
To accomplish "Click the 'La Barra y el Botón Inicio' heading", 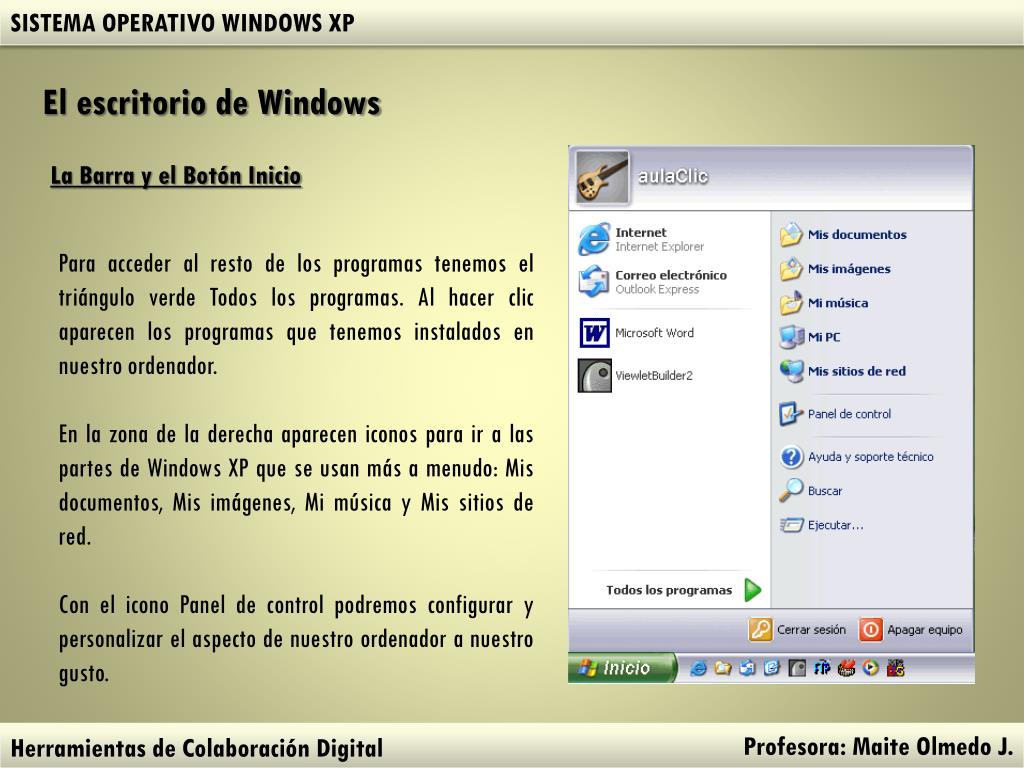I will [176, 176].
